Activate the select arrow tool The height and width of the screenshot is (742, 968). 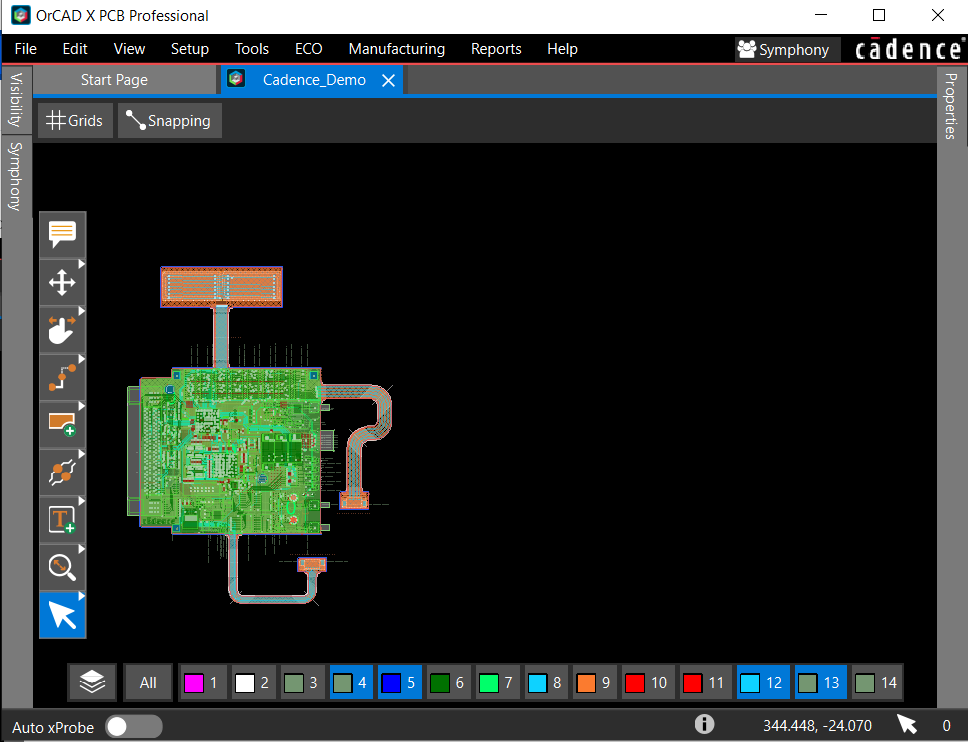click(x=62, y=615)
